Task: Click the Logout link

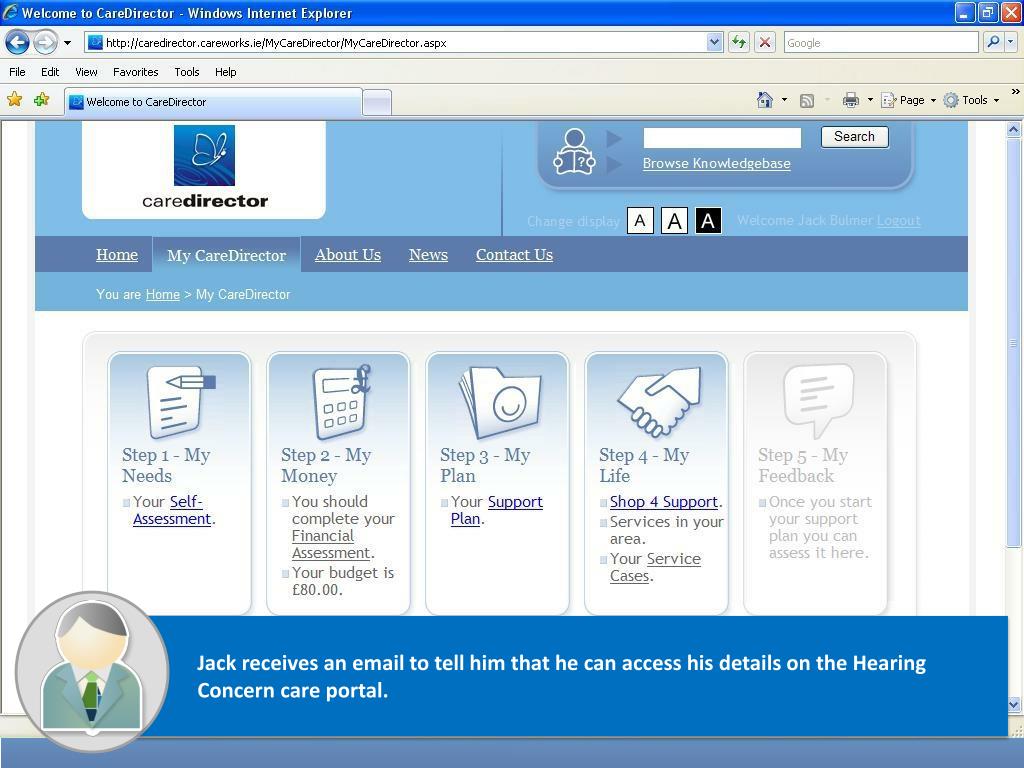Action: 899,221
